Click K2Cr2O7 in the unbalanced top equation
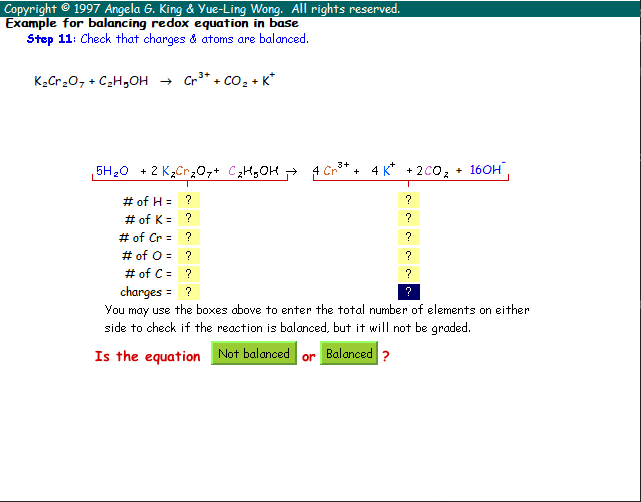The height and width of the screenshot is (502, 641). coord(59,81)
